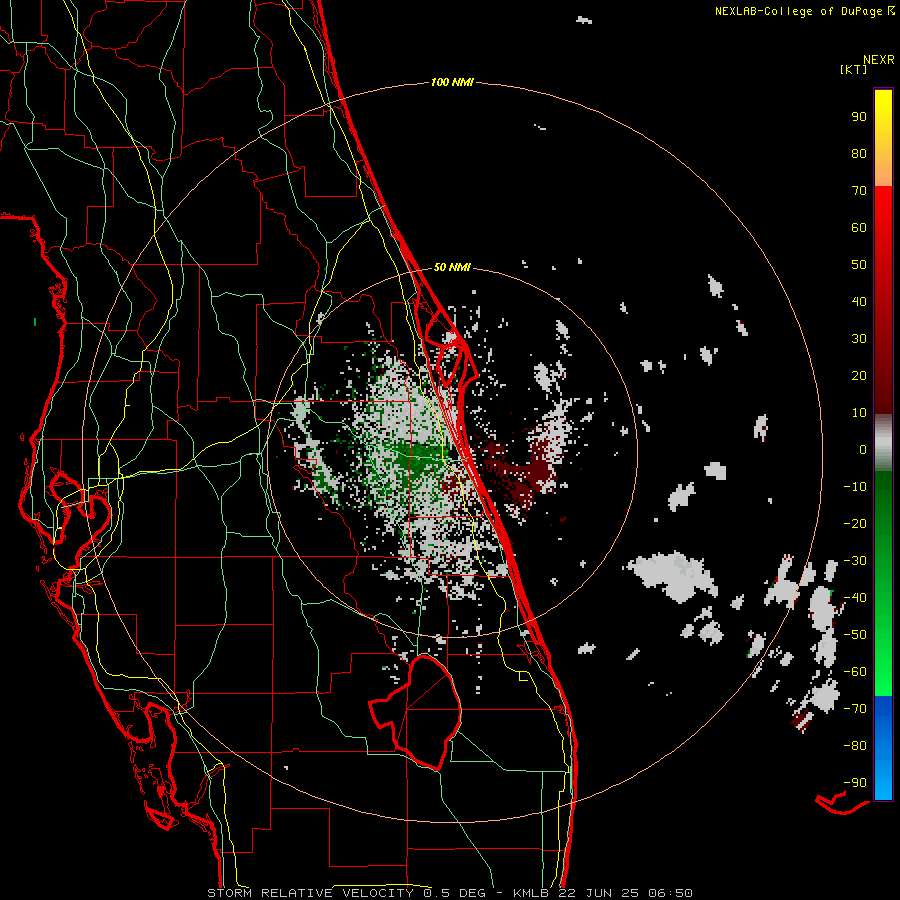This screenshot has width=900, height=900.
Task: Click the -40 value on the color scale
Action: pyautogui.click(x=855, y=598)
